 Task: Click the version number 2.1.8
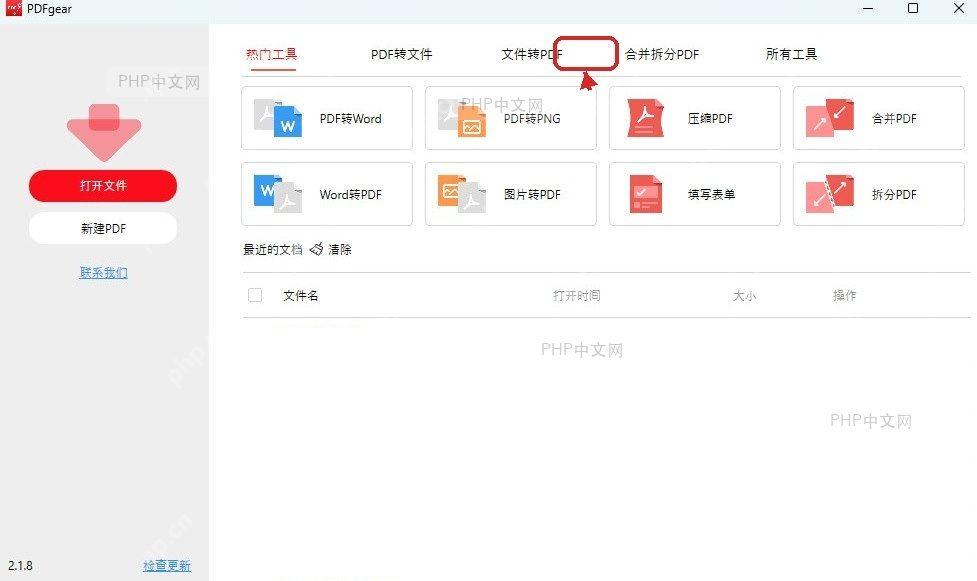(x=20, y=565)
